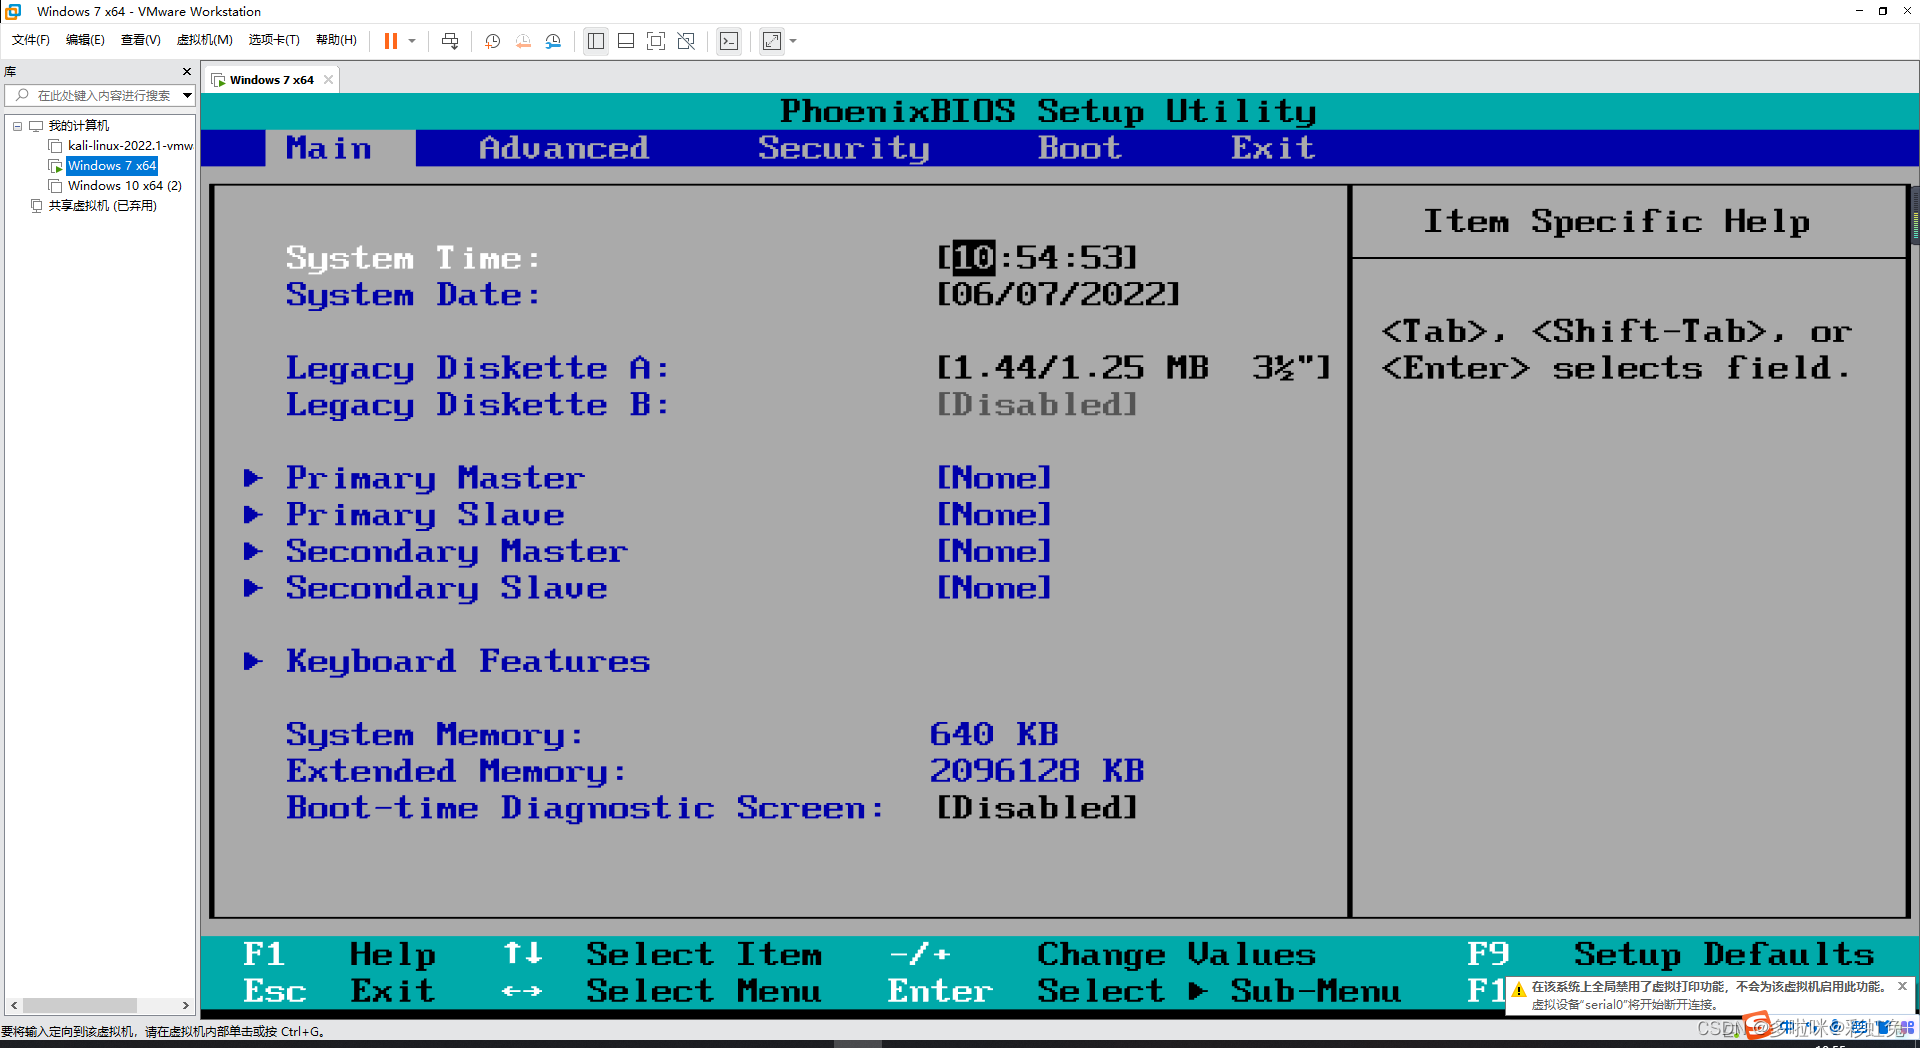Click the library scrollbar right arrow

pyautogui.click(x=185, y=1005)
